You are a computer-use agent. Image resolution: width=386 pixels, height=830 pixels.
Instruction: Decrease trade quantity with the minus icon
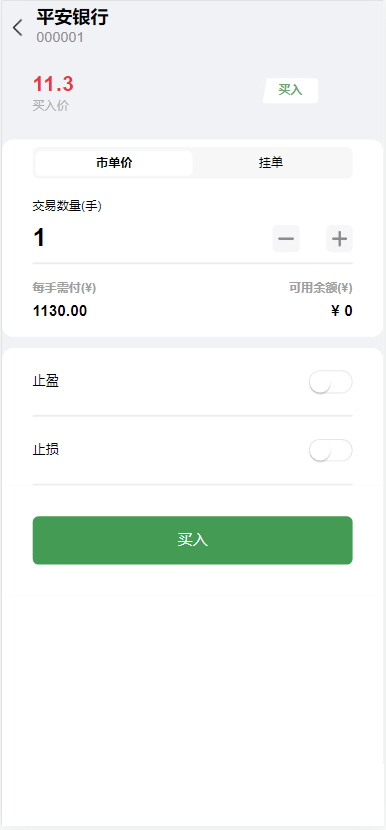coord(286,239)
